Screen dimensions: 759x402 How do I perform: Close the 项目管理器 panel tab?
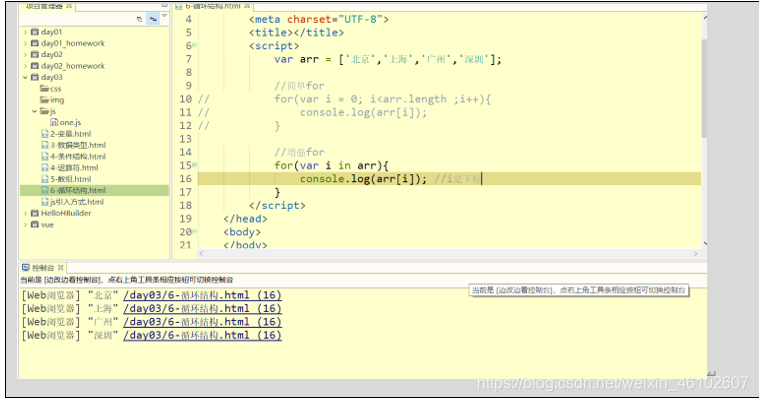[69, 6]
